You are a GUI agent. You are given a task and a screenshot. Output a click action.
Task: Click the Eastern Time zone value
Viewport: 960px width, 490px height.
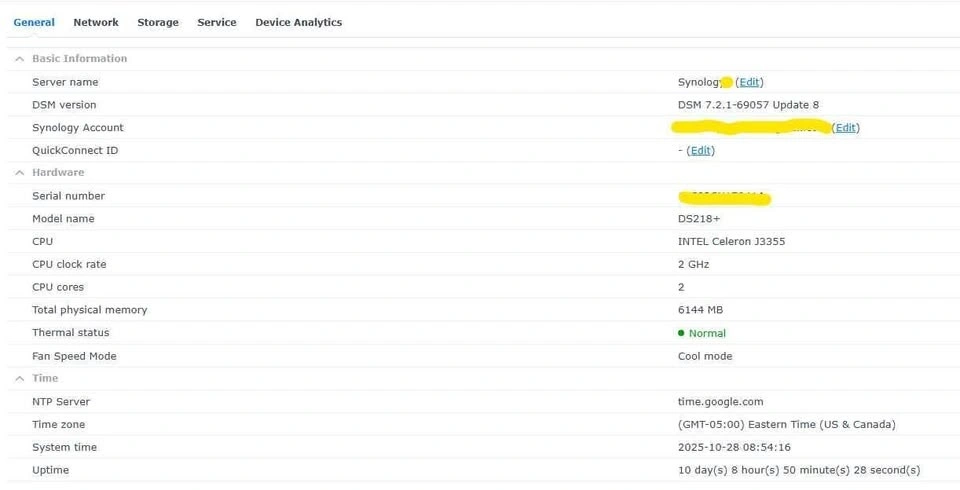(786, 425)
